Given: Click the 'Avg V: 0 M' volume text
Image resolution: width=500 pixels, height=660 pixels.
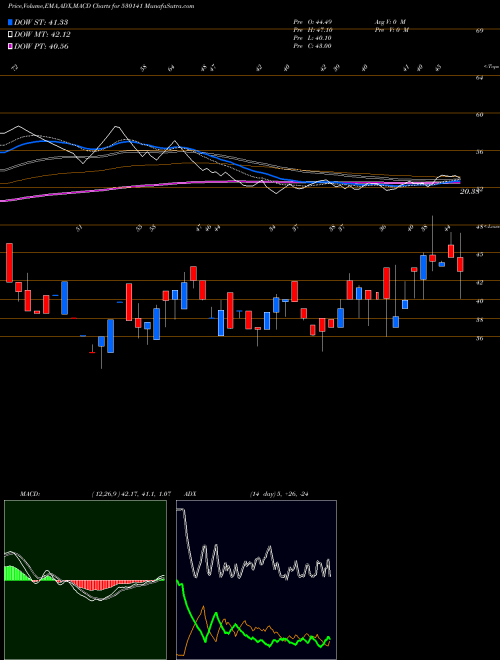Looking at the screenshot, I should click(x=390, y=22).
